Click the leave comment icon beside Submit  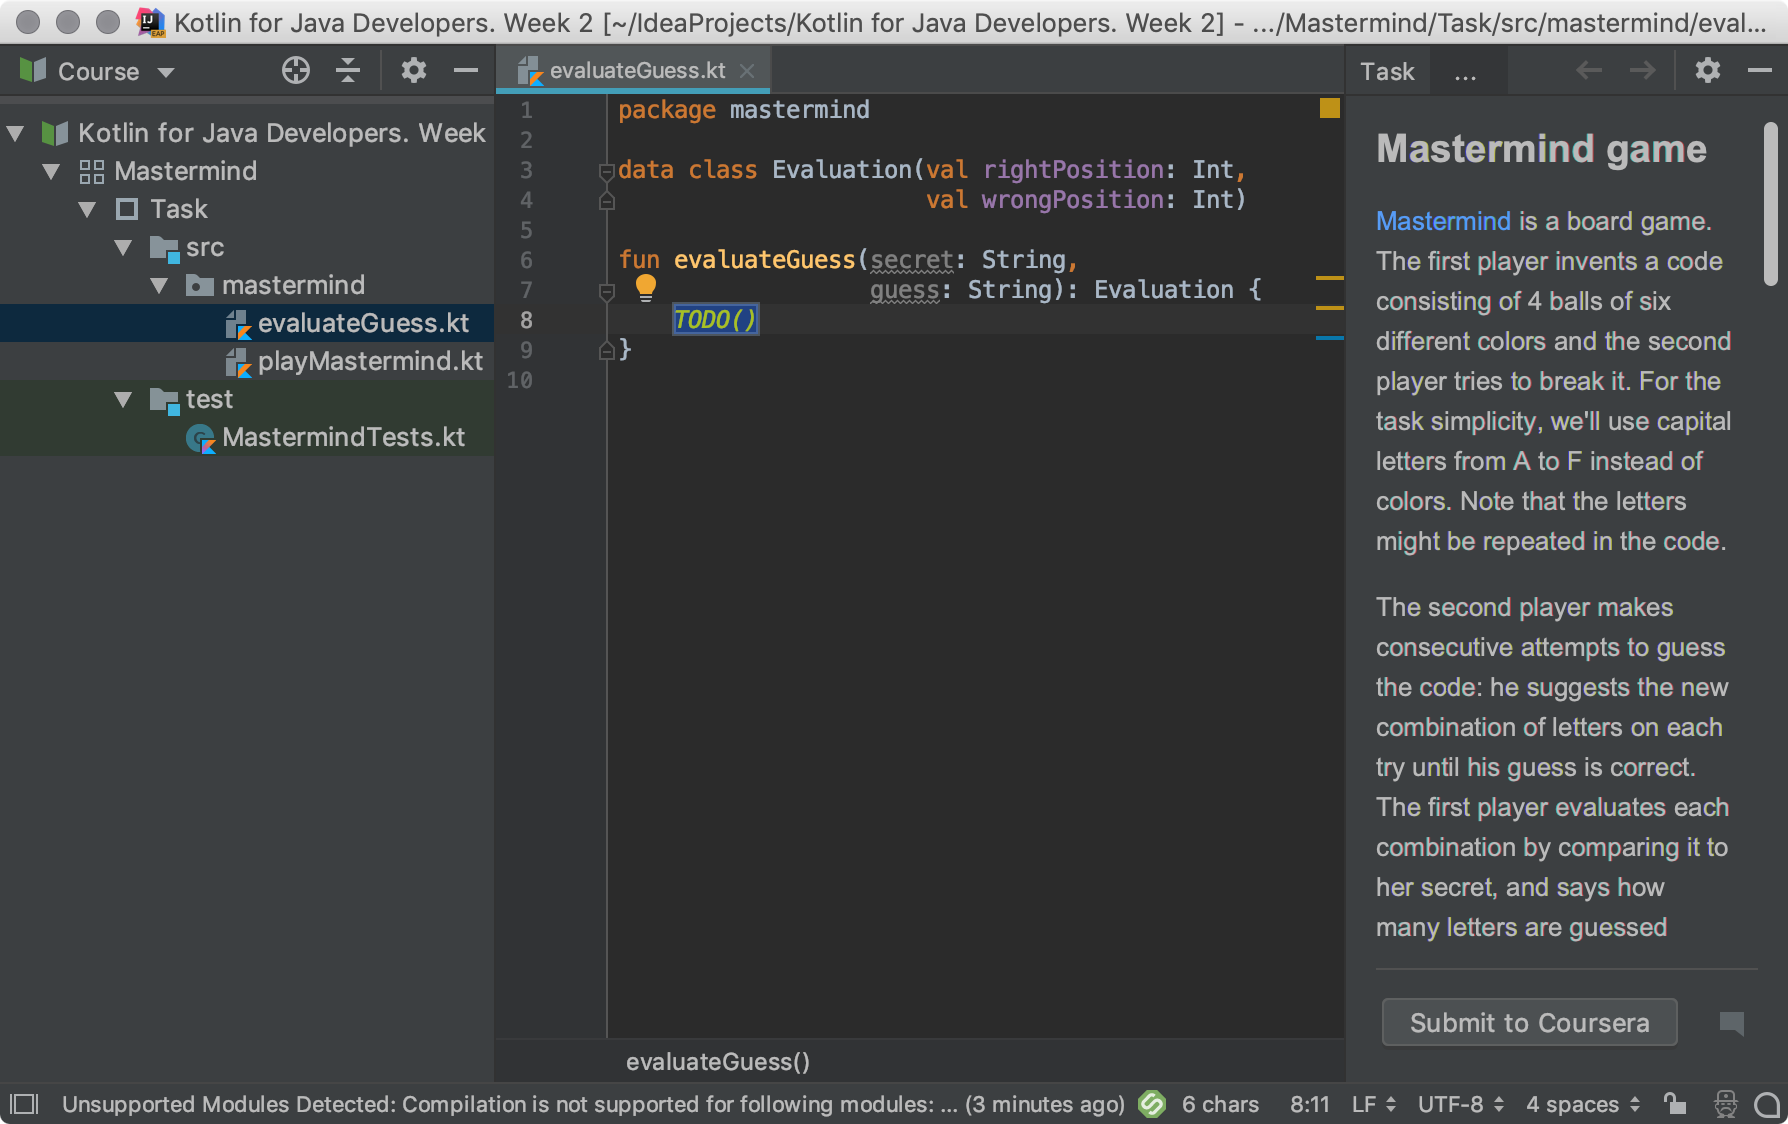point(1732,1023)
